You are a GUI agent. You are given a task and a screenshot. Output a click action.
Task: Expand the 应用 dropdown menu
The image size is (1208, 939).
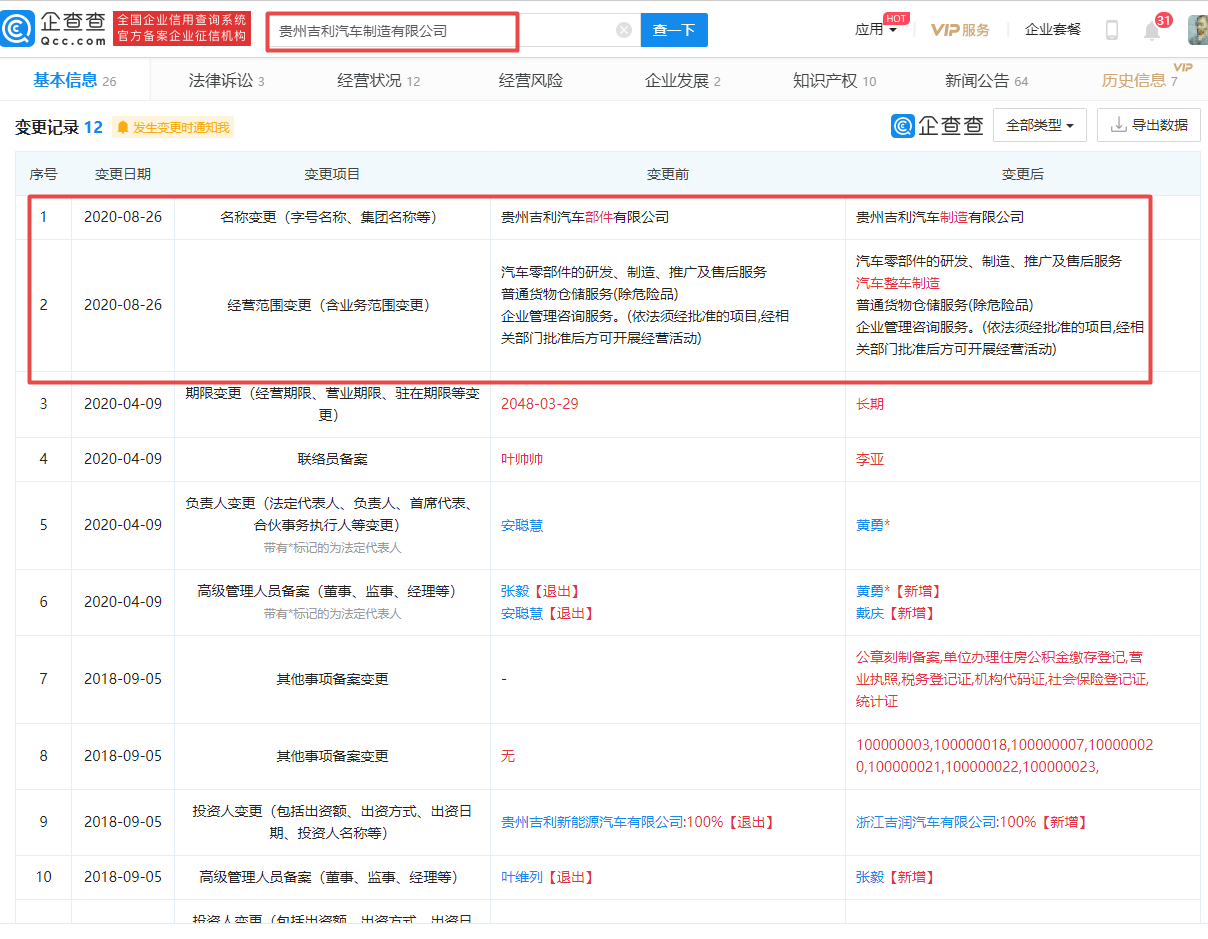click(876, 30)
